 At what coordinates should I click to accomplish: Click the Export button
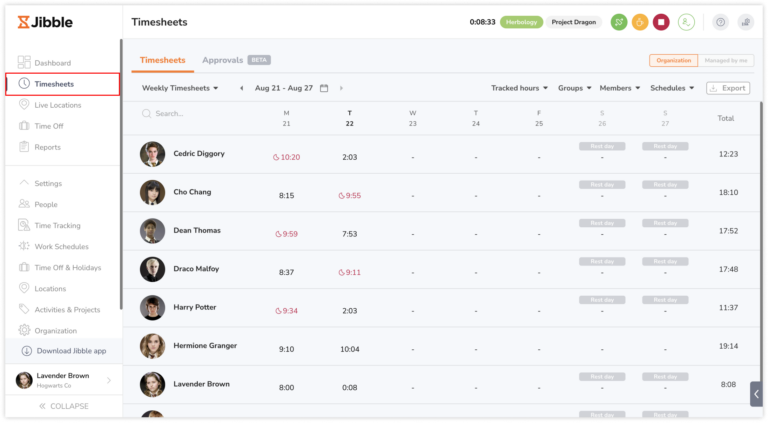[727, 88]
